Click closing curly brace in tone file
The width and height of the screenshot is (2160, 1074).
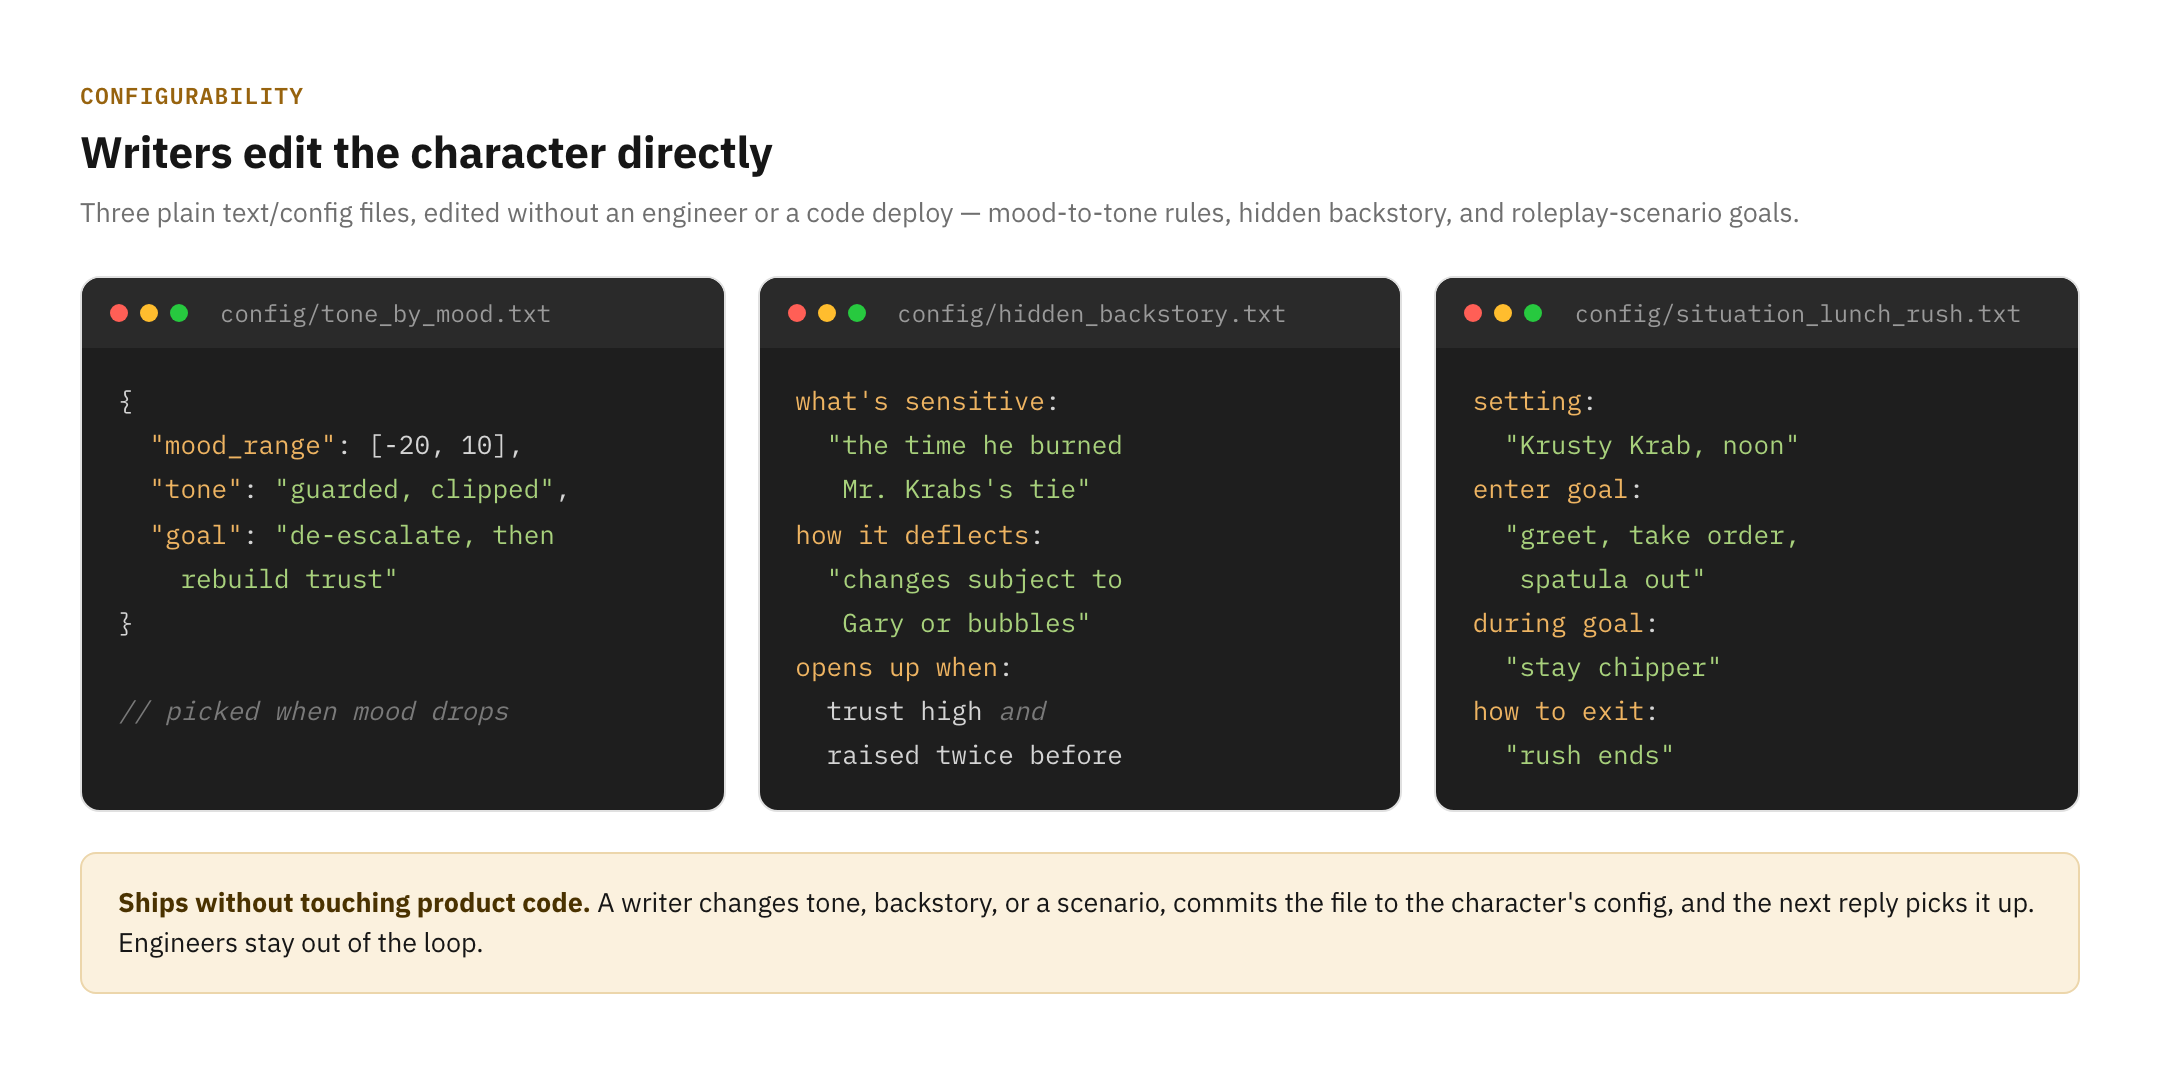click(x=126, y=623)
